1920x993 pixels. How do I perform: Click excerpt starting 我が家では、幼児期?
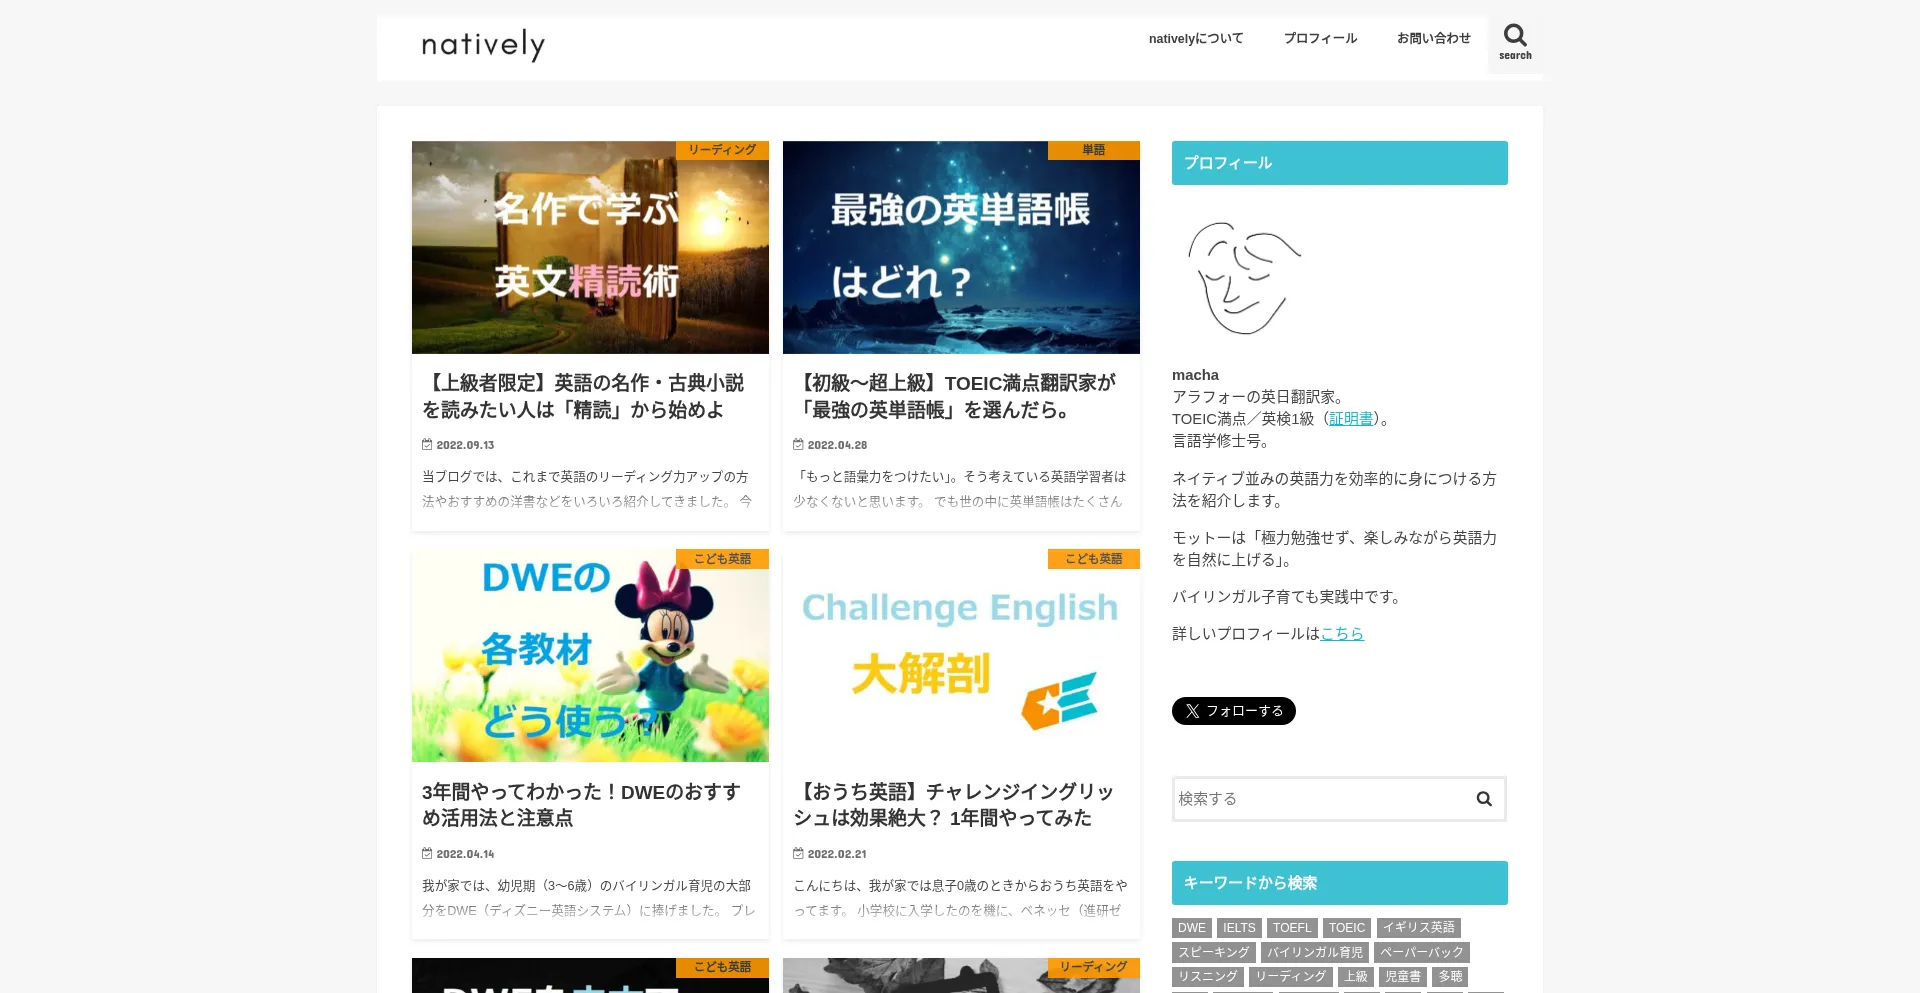coord(589,898)
